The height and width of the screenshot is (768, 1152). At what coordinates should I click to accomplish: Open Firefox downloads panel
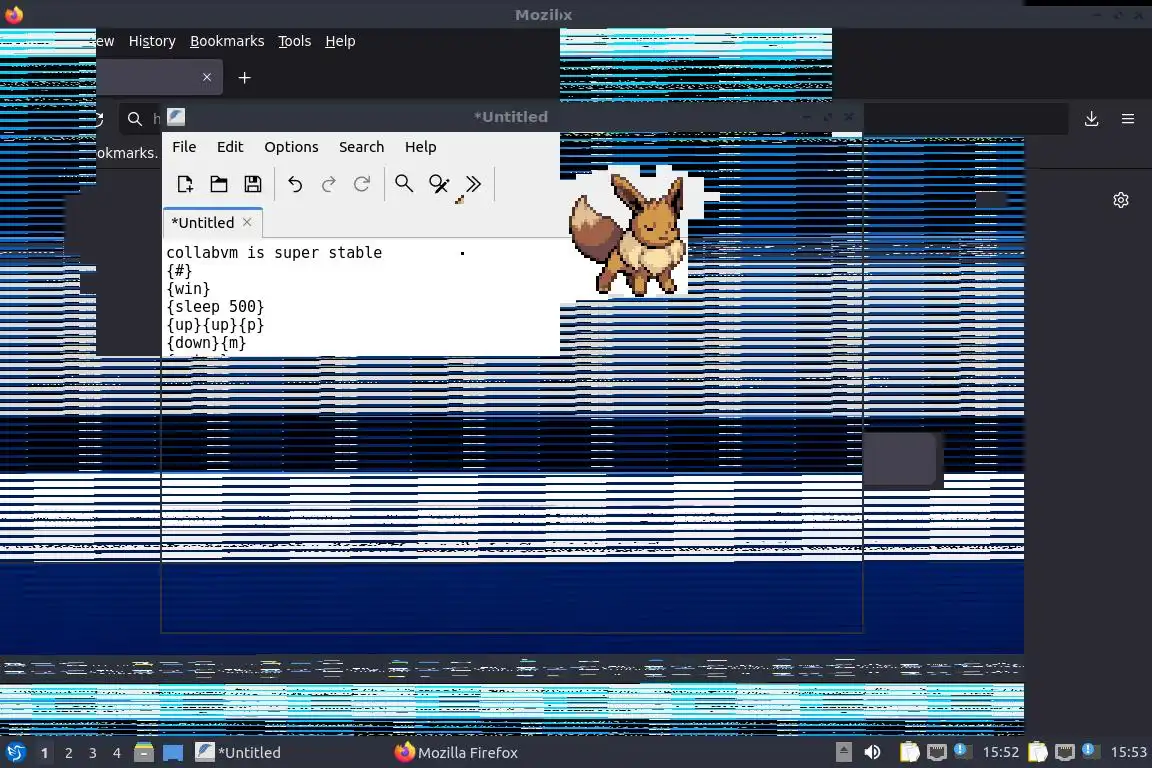(x=1092, y=118)
